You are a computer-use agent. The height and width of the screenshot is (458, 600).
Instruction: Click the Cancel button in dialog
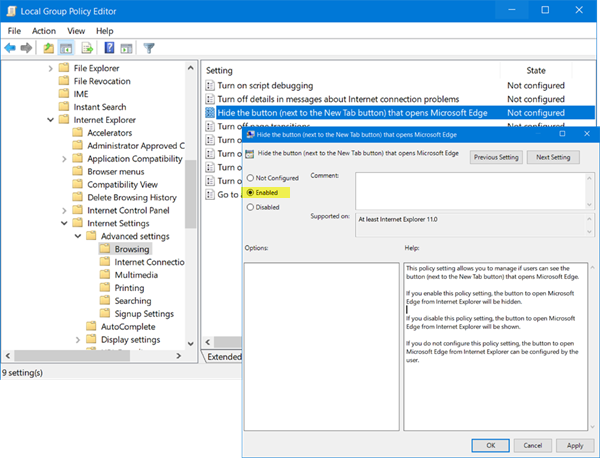click(533, 445)
